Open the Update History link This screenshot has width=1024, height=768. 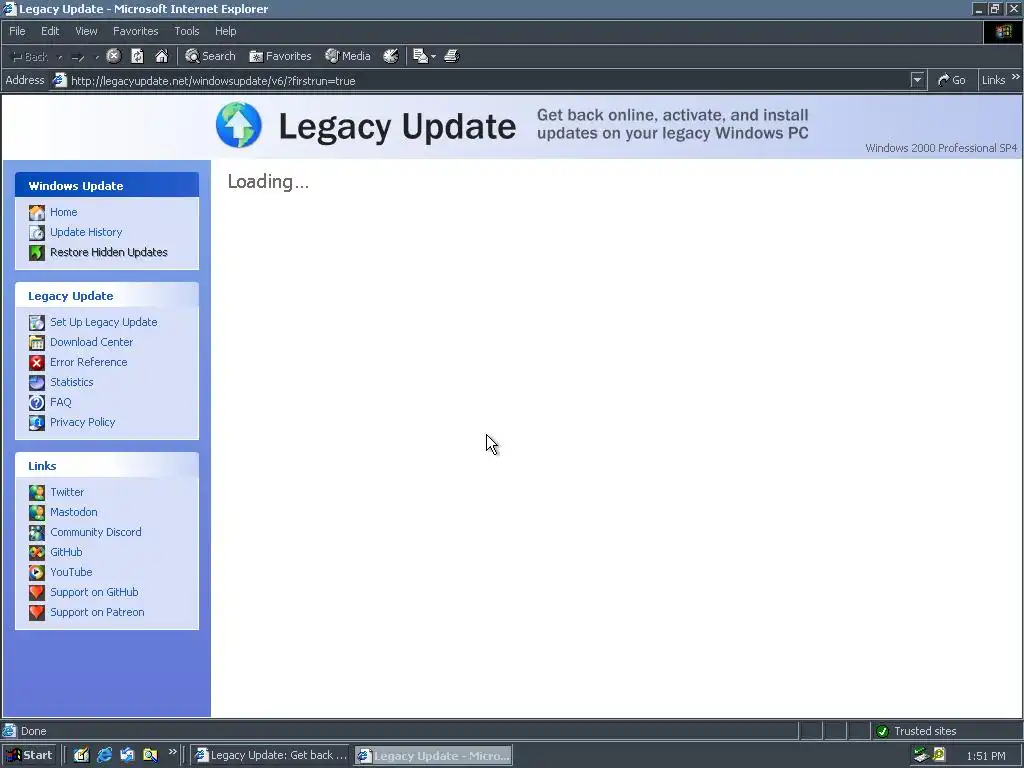[x=86, y=232]
